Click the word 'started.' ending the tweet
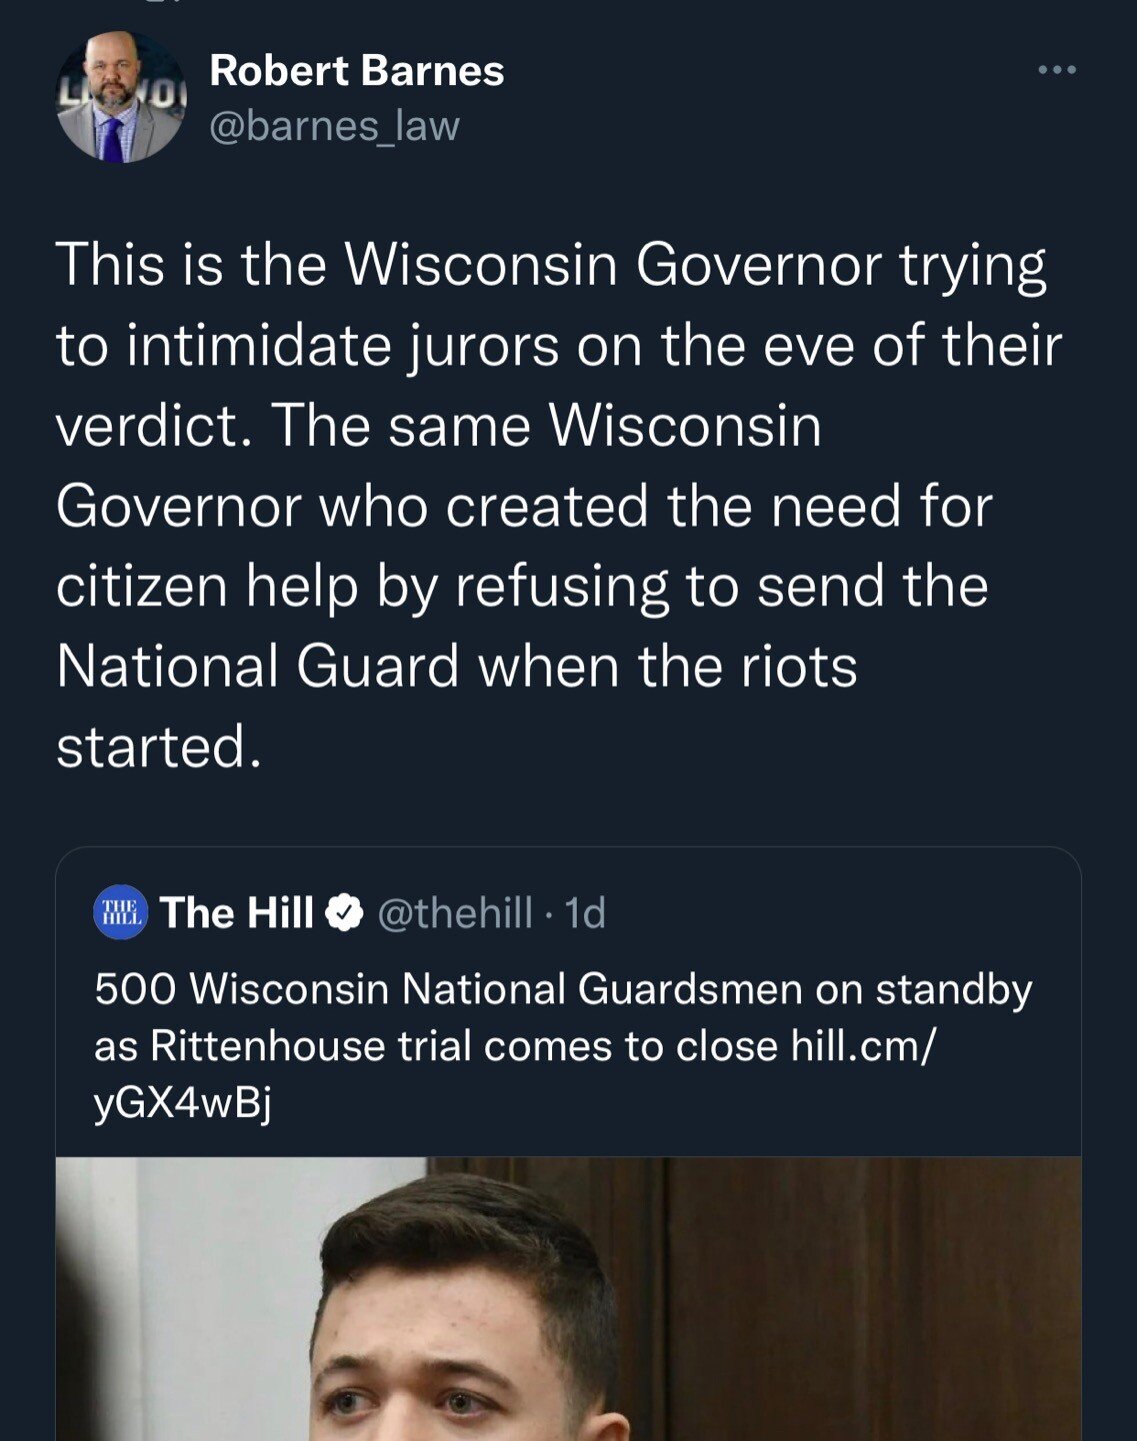The height and width of the screenshot is (1441, 1137). point(158,747)
